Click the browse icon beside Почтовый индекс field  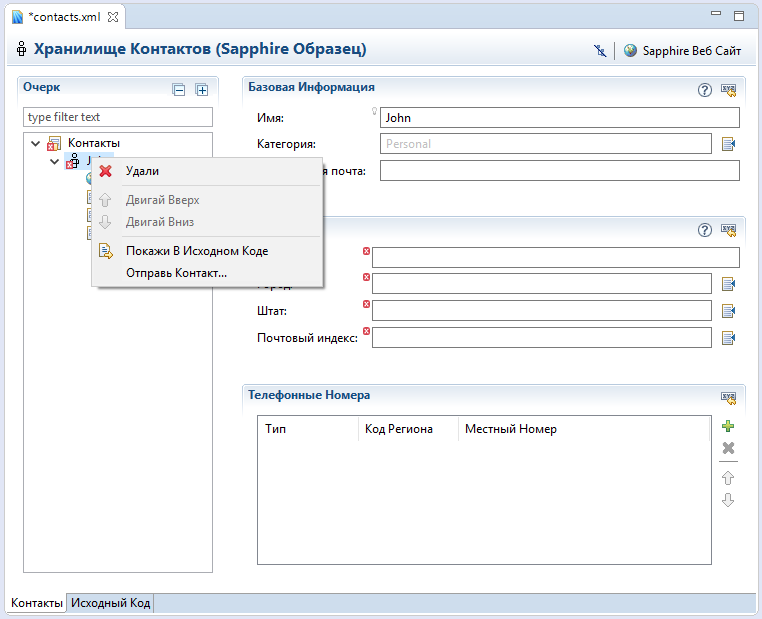click(x=728, y=338)
